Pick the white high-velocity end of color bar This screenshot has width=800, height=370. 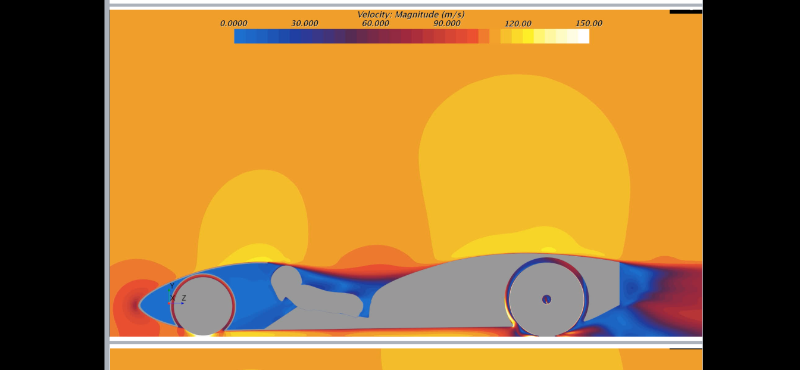click(x=581, y=36)
